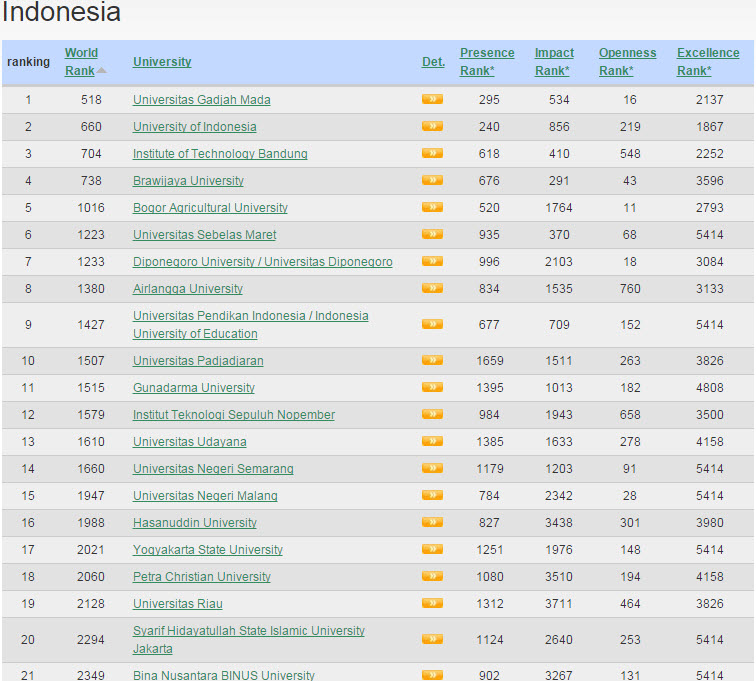Click details arrow for Diponegoro University
The width and height of the screenshot is (756, 681).
pyautogui.click(x=432, y=261)
